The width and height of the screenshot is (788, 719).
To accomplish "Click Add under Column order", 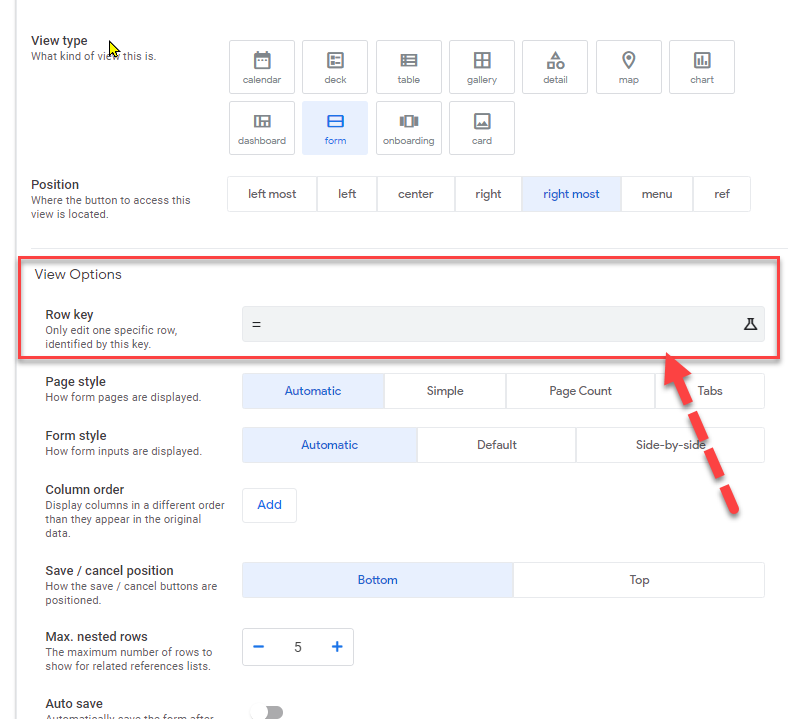I will (x=269, y=505).
